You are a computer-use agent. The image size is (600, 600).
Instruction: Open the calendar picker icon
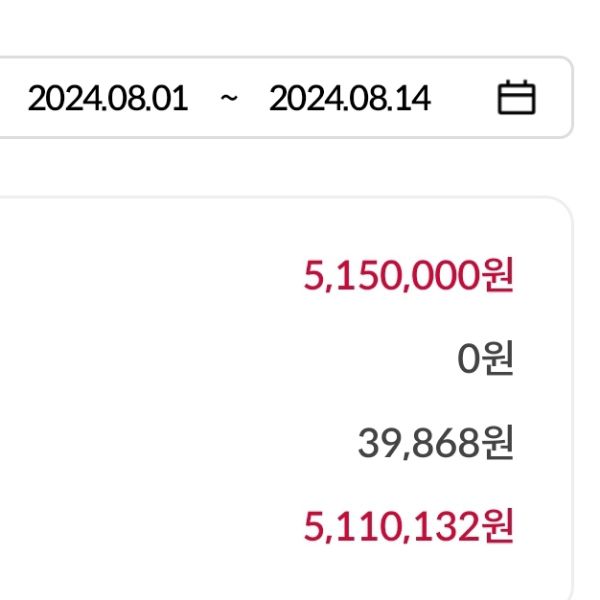tap(517, 98)
